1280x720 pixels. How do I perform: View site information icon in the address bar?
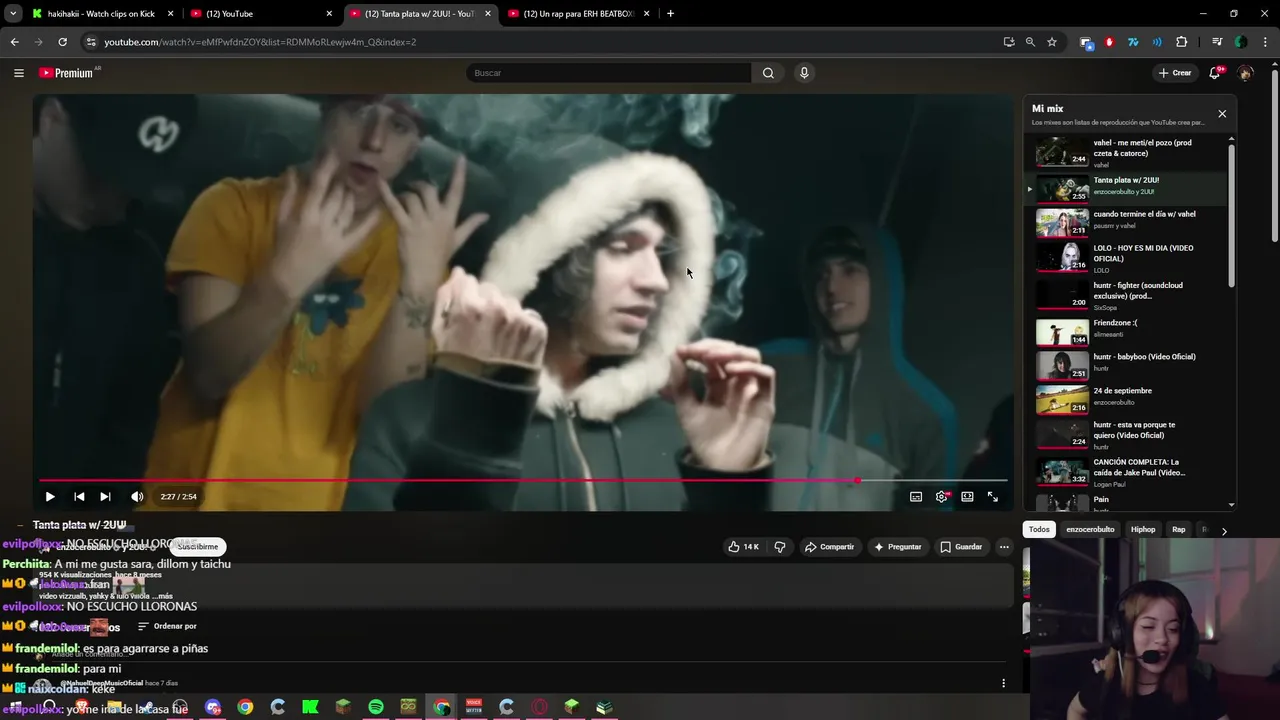91,42
